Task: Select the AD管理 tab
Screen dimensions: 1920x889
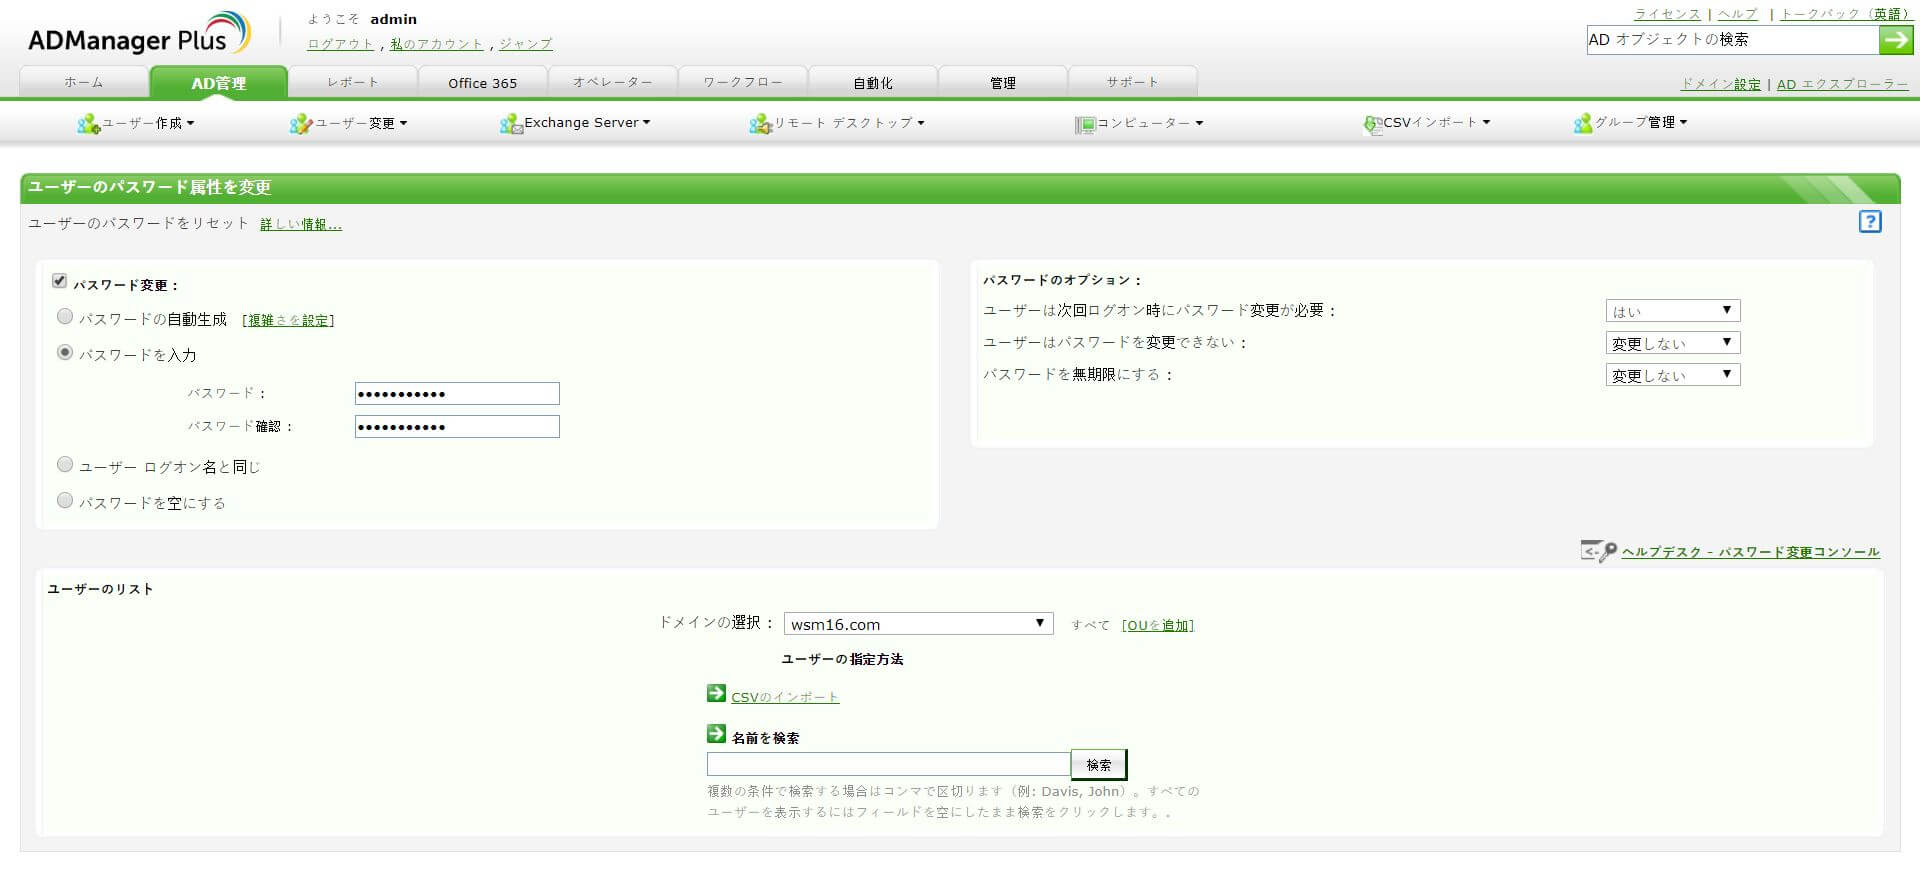Action: (x=219, y=83)
